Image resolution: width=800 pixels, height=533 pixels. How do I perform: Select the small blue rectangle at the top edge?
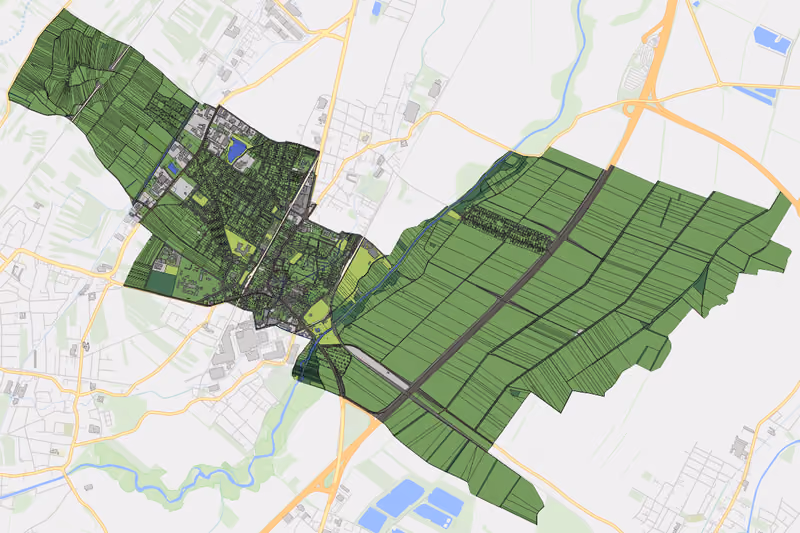pos(377,8)
